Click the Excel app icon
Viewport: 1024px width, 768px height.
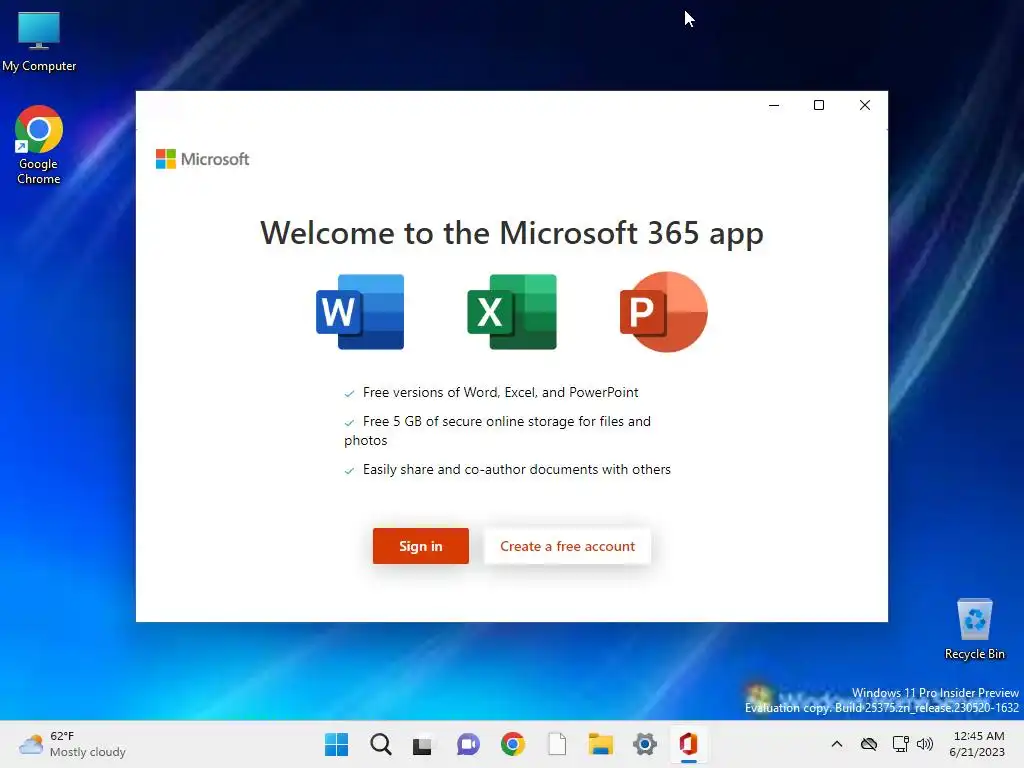pyautogui.click(x=512, y=312)
